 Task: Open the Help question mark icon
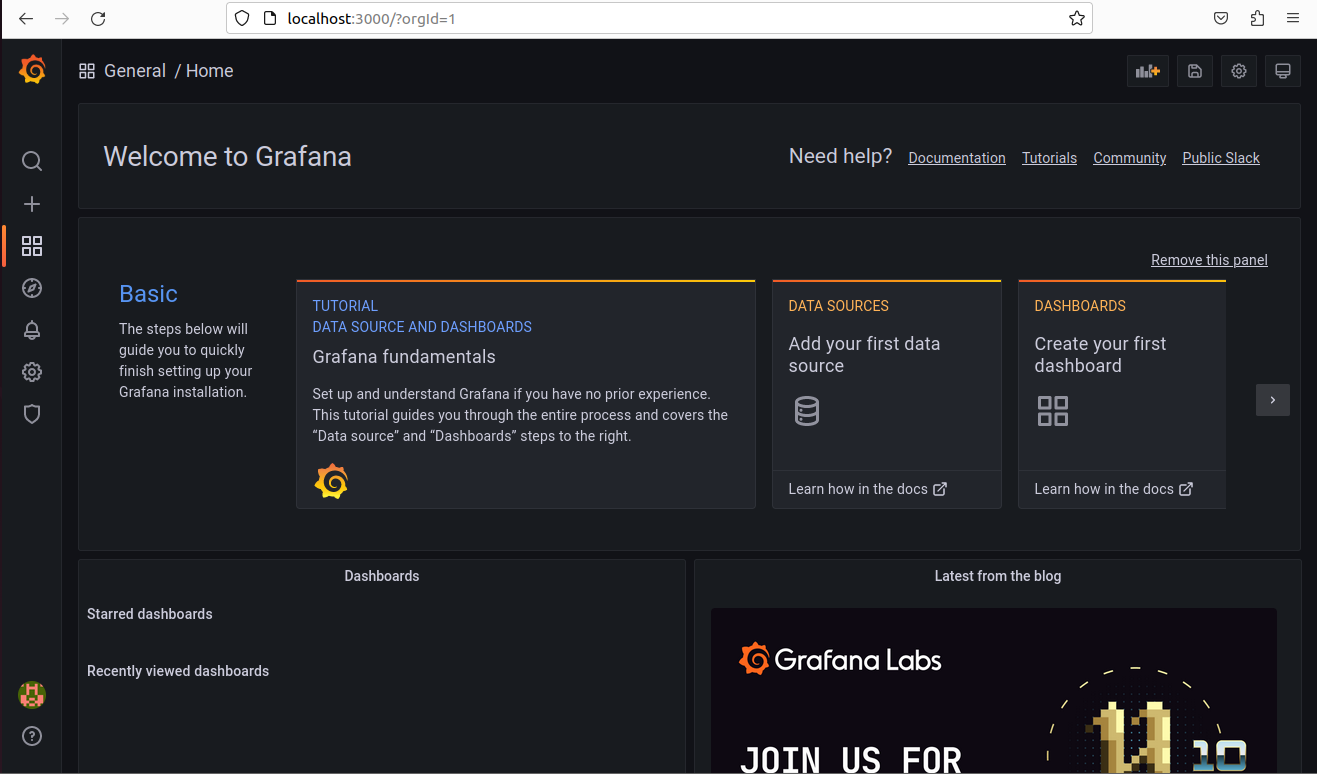(32, 737)
